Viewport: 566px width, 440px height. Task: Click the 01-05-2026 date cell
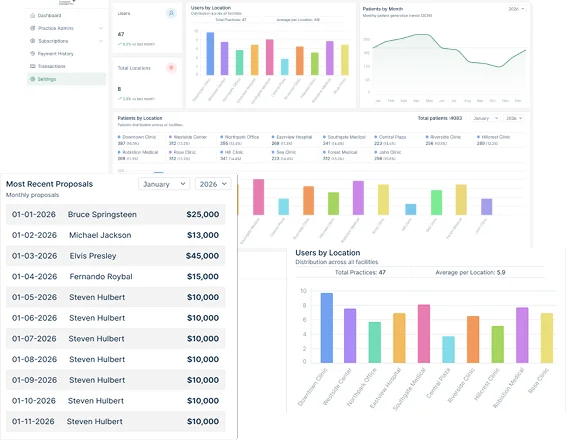(x=34, y=297)
